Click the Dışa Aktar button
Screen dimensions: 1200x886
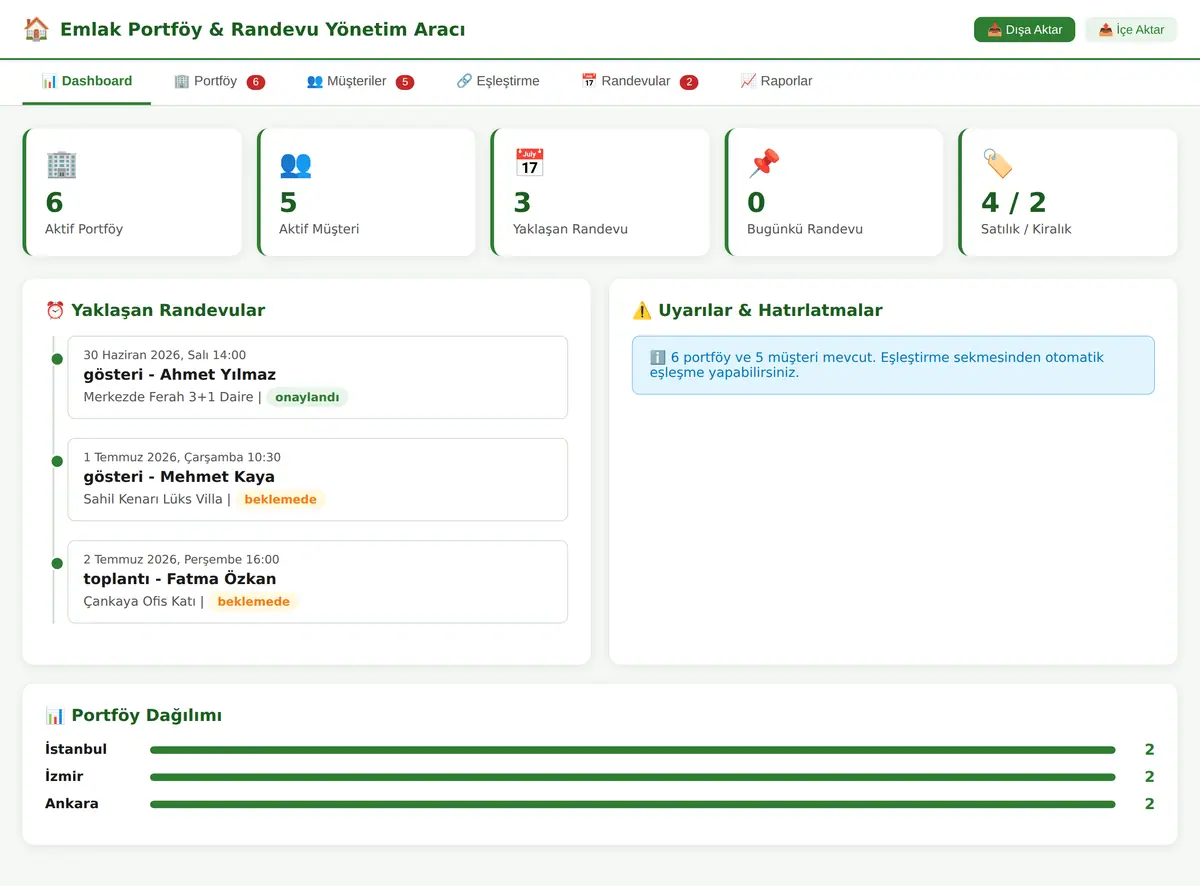(x=1025, y=30)
